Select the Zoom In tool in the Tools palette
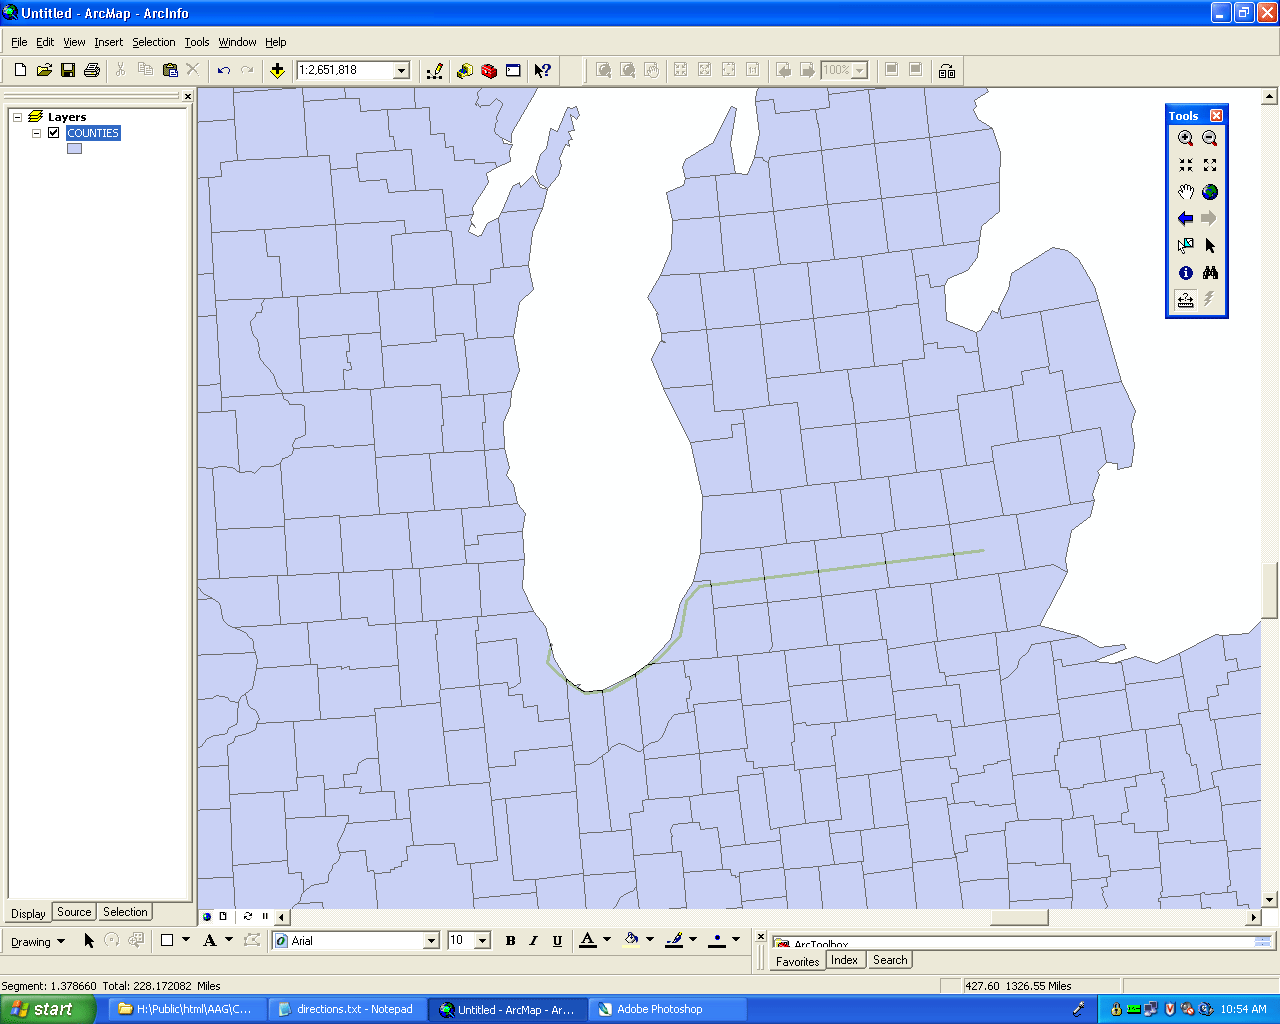The image size is (1280, 1024). pos(1185,139)
